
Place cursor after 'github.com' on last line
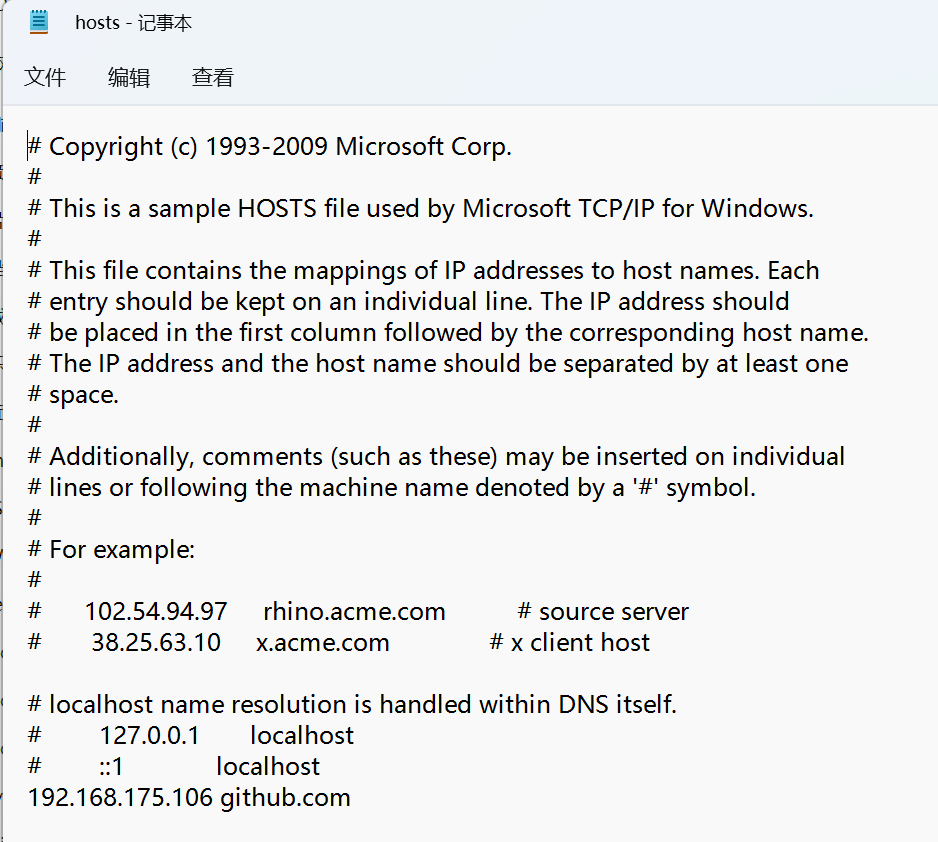(x=352, y=798)
